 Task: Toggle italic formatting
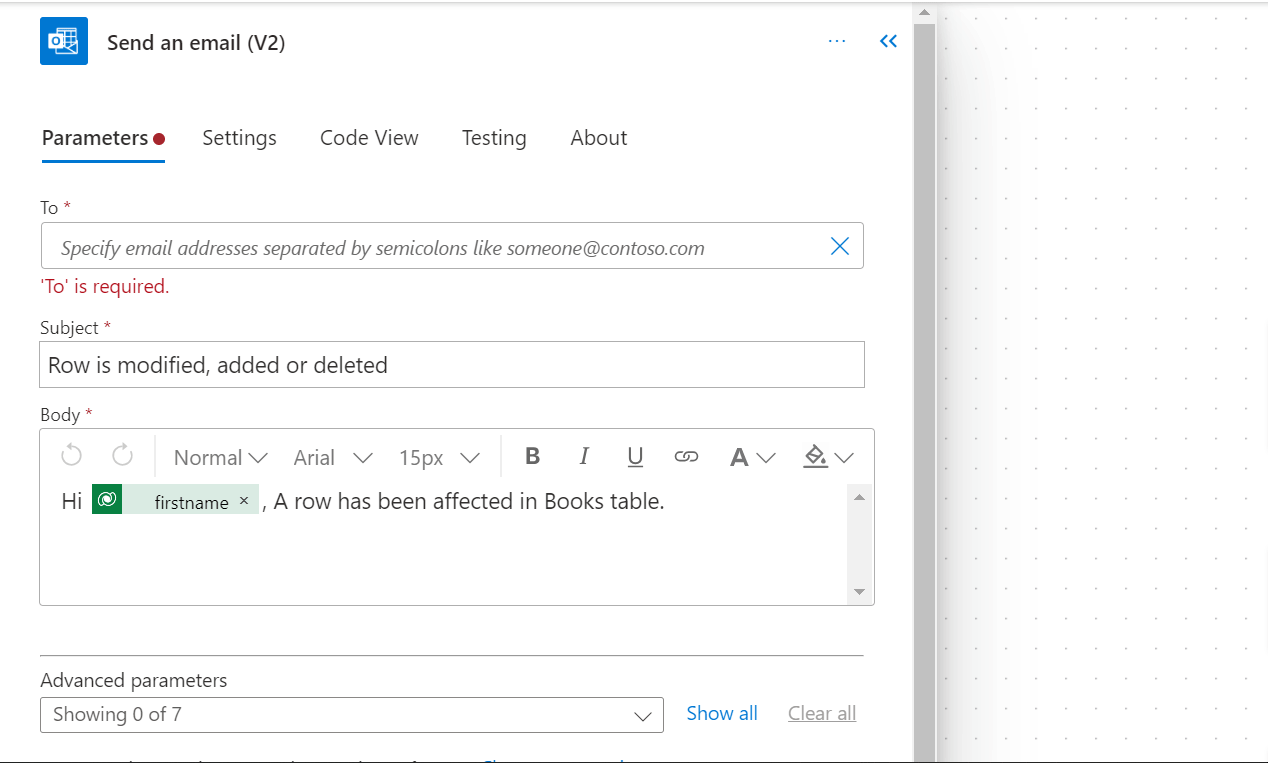pos(584,456)
